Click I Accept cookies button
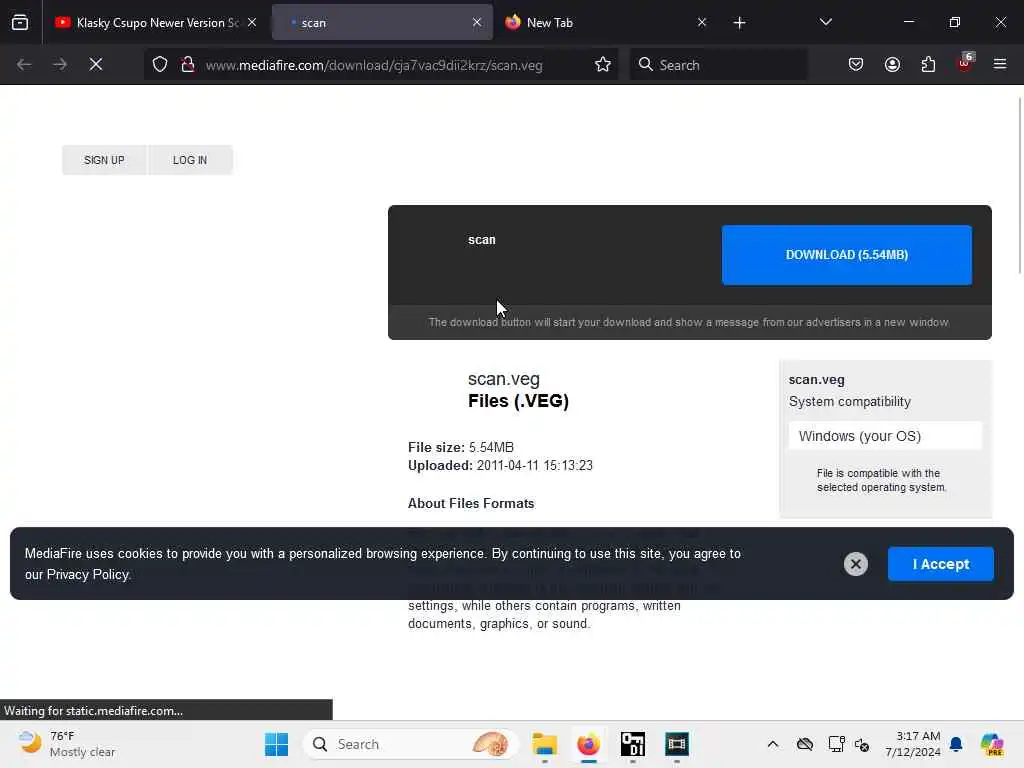1024x768 pixels. pyautogui.click(x=940, y=564)
